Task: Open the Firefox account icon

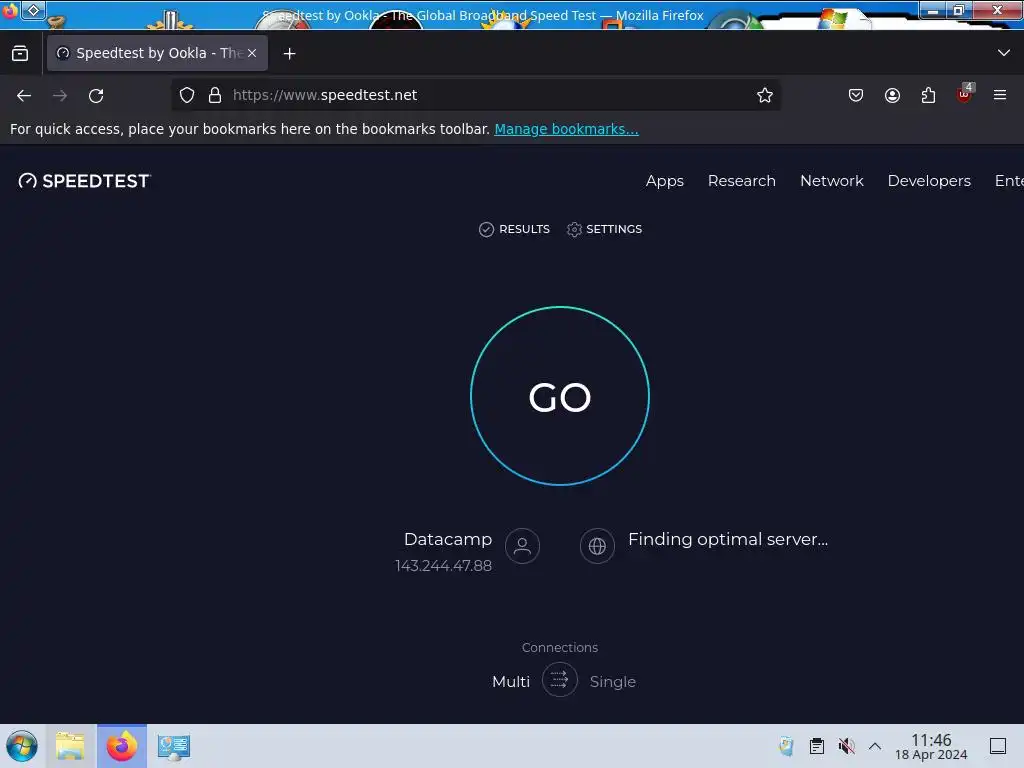Action: [x=892, y=95]
